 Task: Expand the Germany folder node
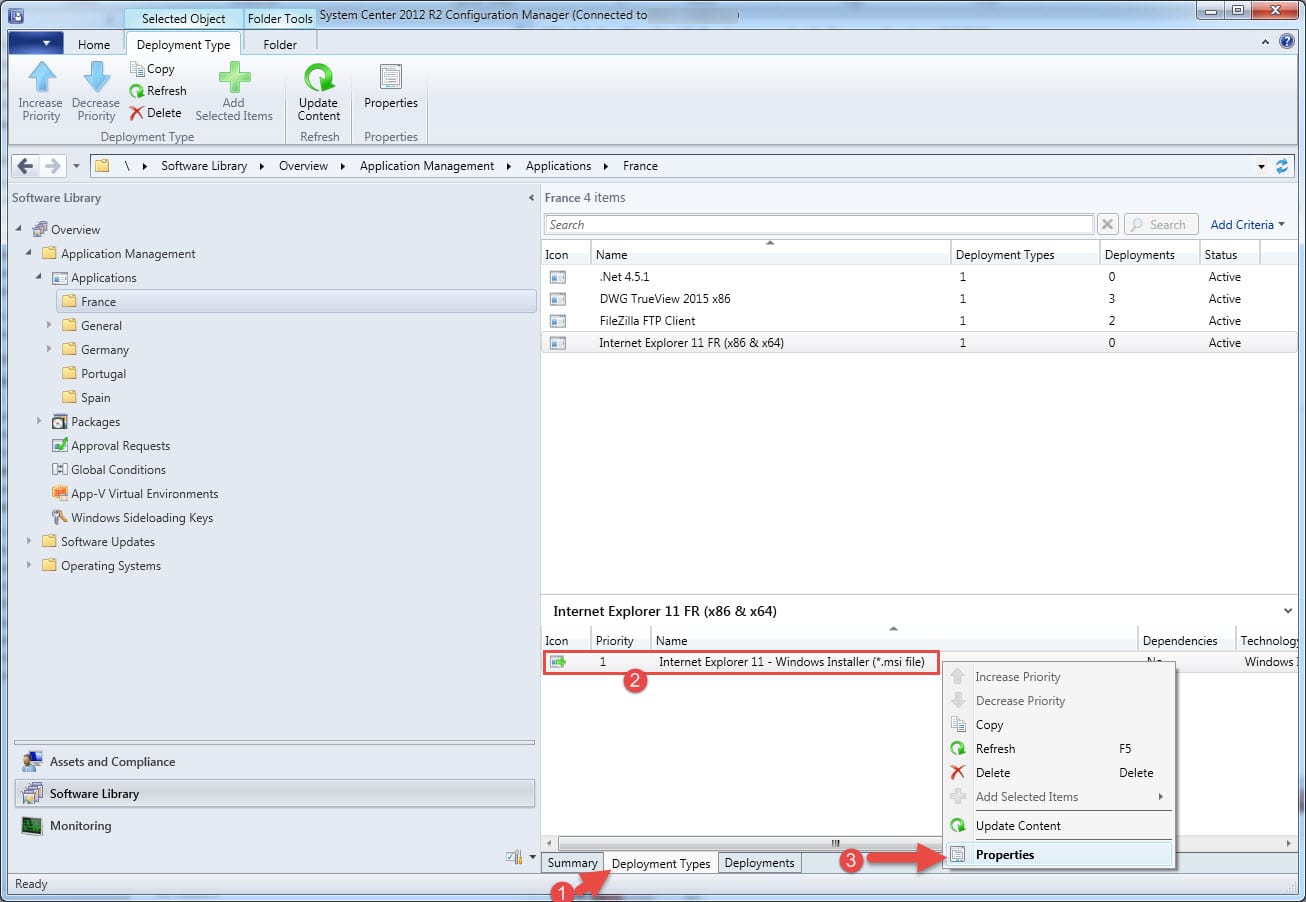(49, 350)
